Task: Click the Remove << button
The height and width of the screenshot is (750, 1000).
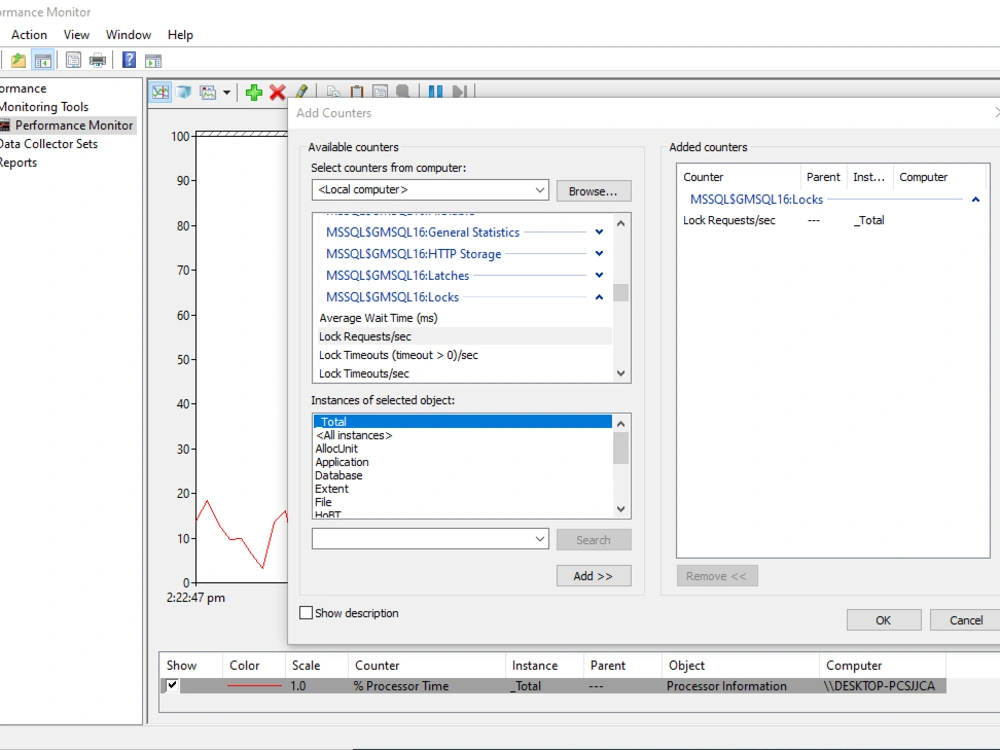Action: tap(717, 576)
